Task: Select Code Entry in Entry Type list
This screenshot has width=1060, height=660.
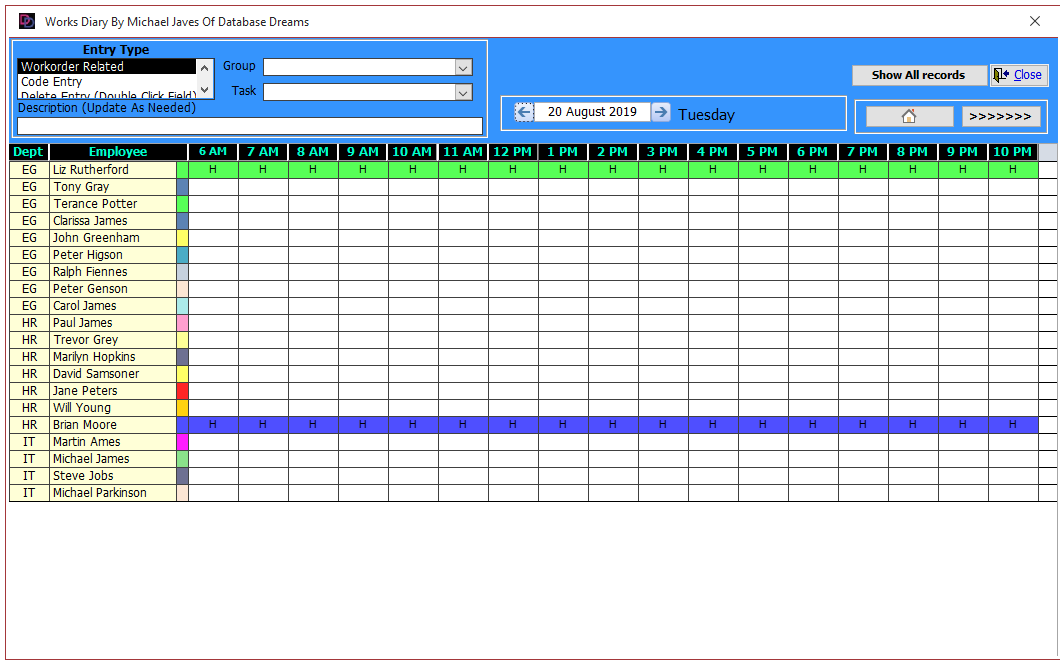Action: [106, 81]
